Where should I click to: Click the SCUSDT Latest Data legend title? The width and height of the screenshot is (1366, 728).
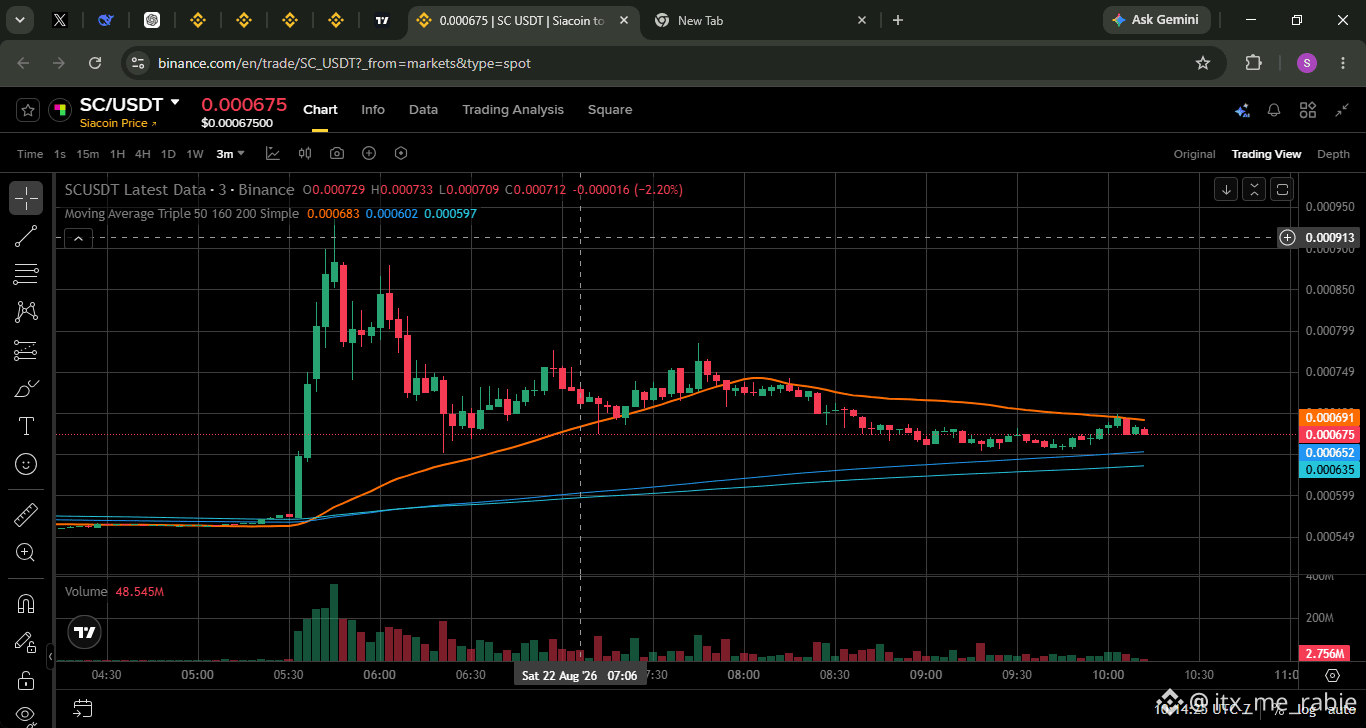(x=180, y=190)
